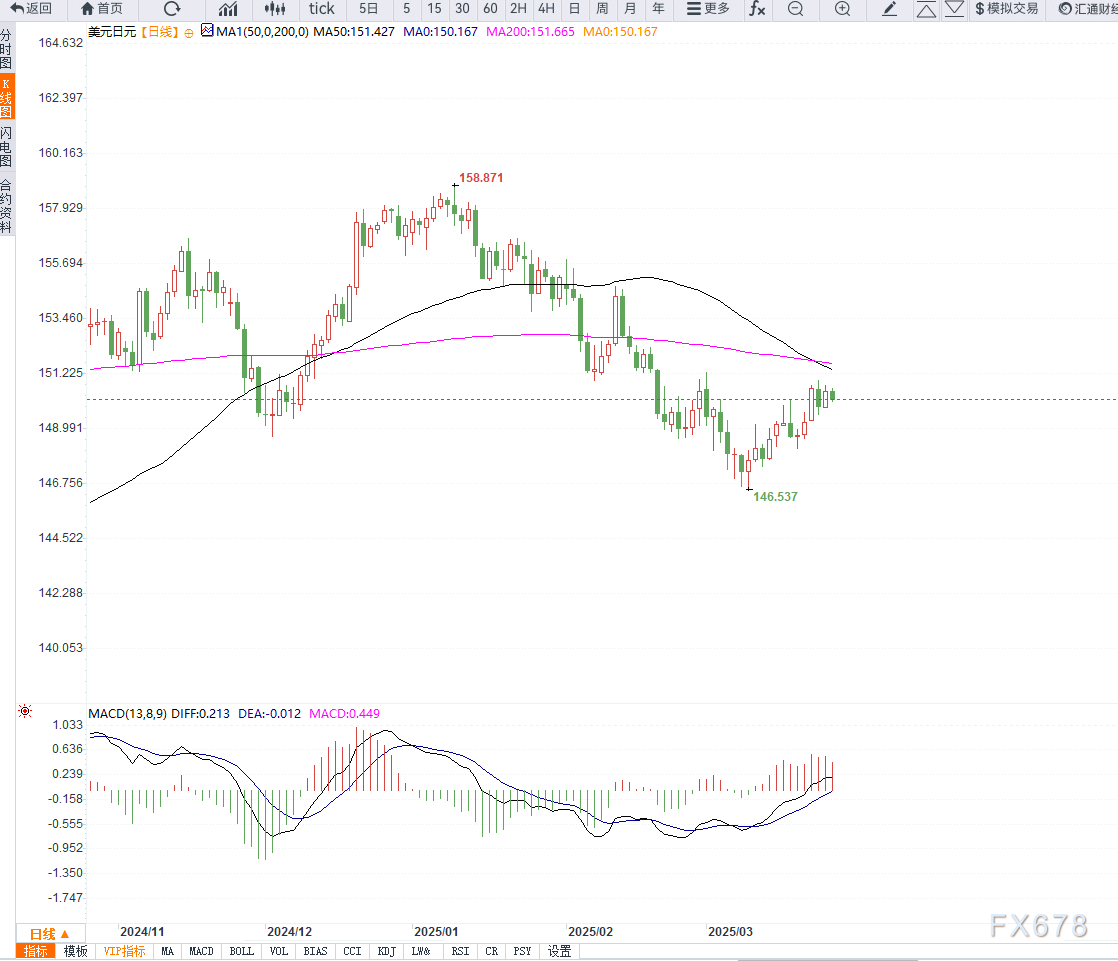Screen dimensions: 1118x961
Task: Open 模拟交易 simulated trading
Action: pyautogui.click(x=1006, y=9)
